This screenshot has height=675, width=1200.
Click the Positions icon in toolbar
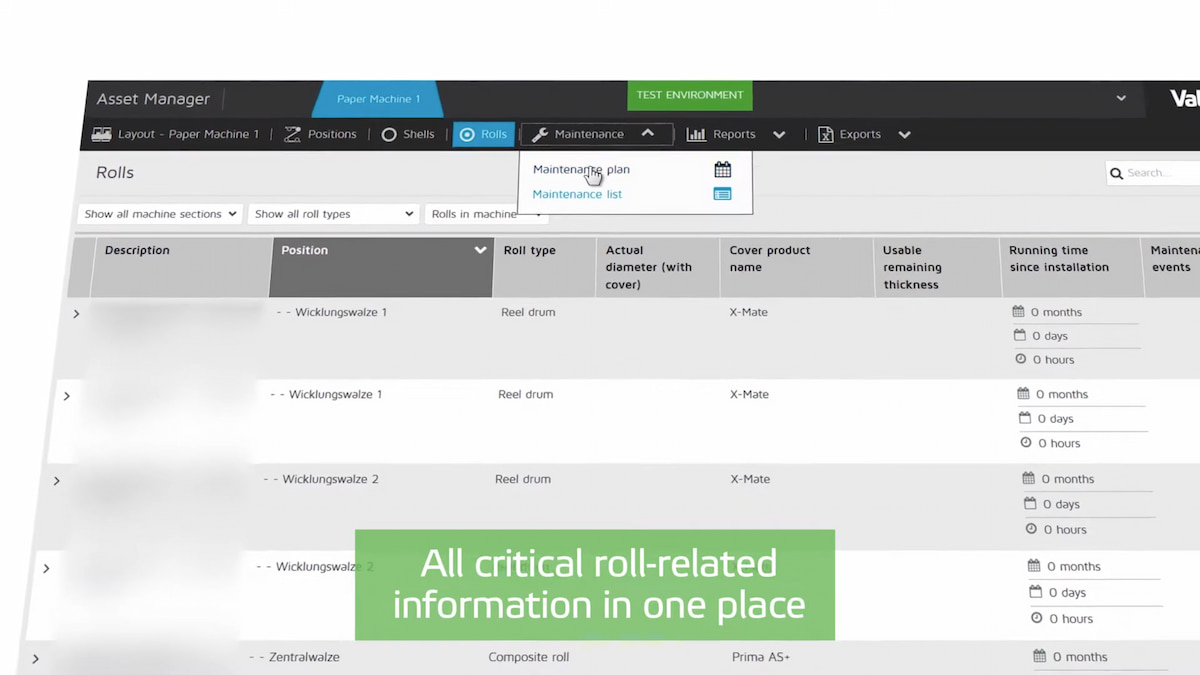click(292, 134)
